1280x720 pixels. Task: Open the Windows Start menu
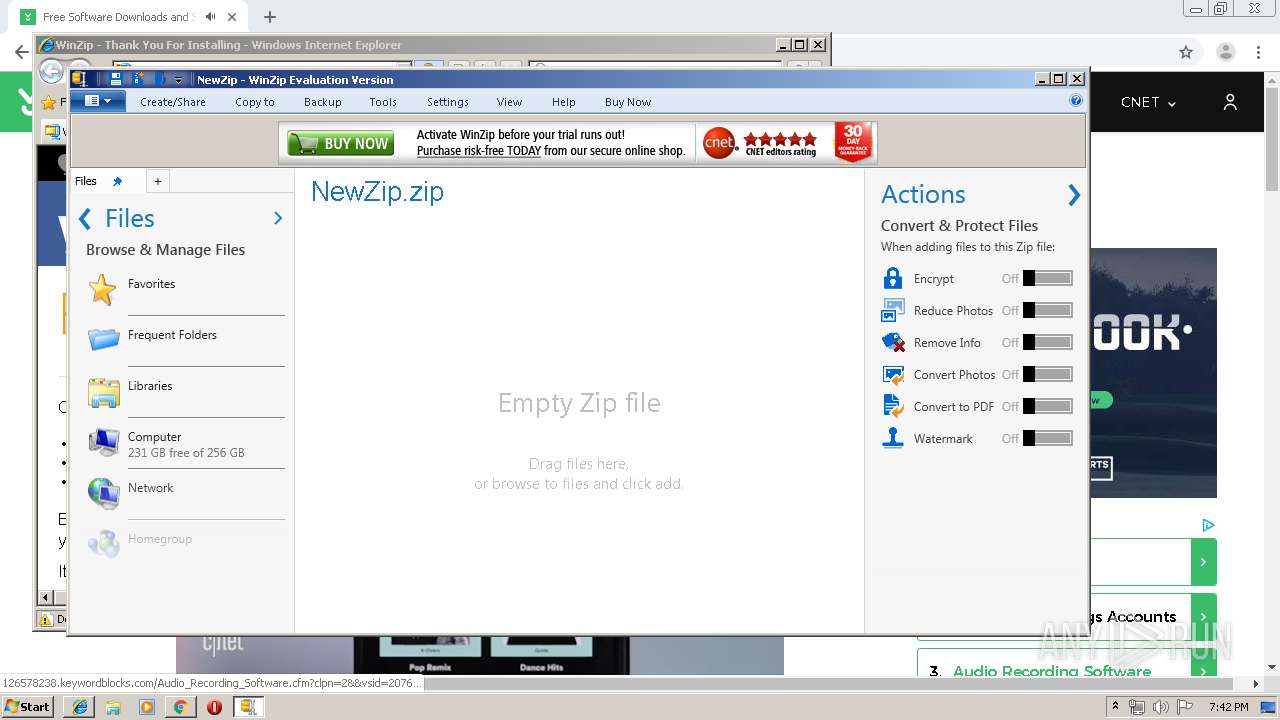[27, 706]
